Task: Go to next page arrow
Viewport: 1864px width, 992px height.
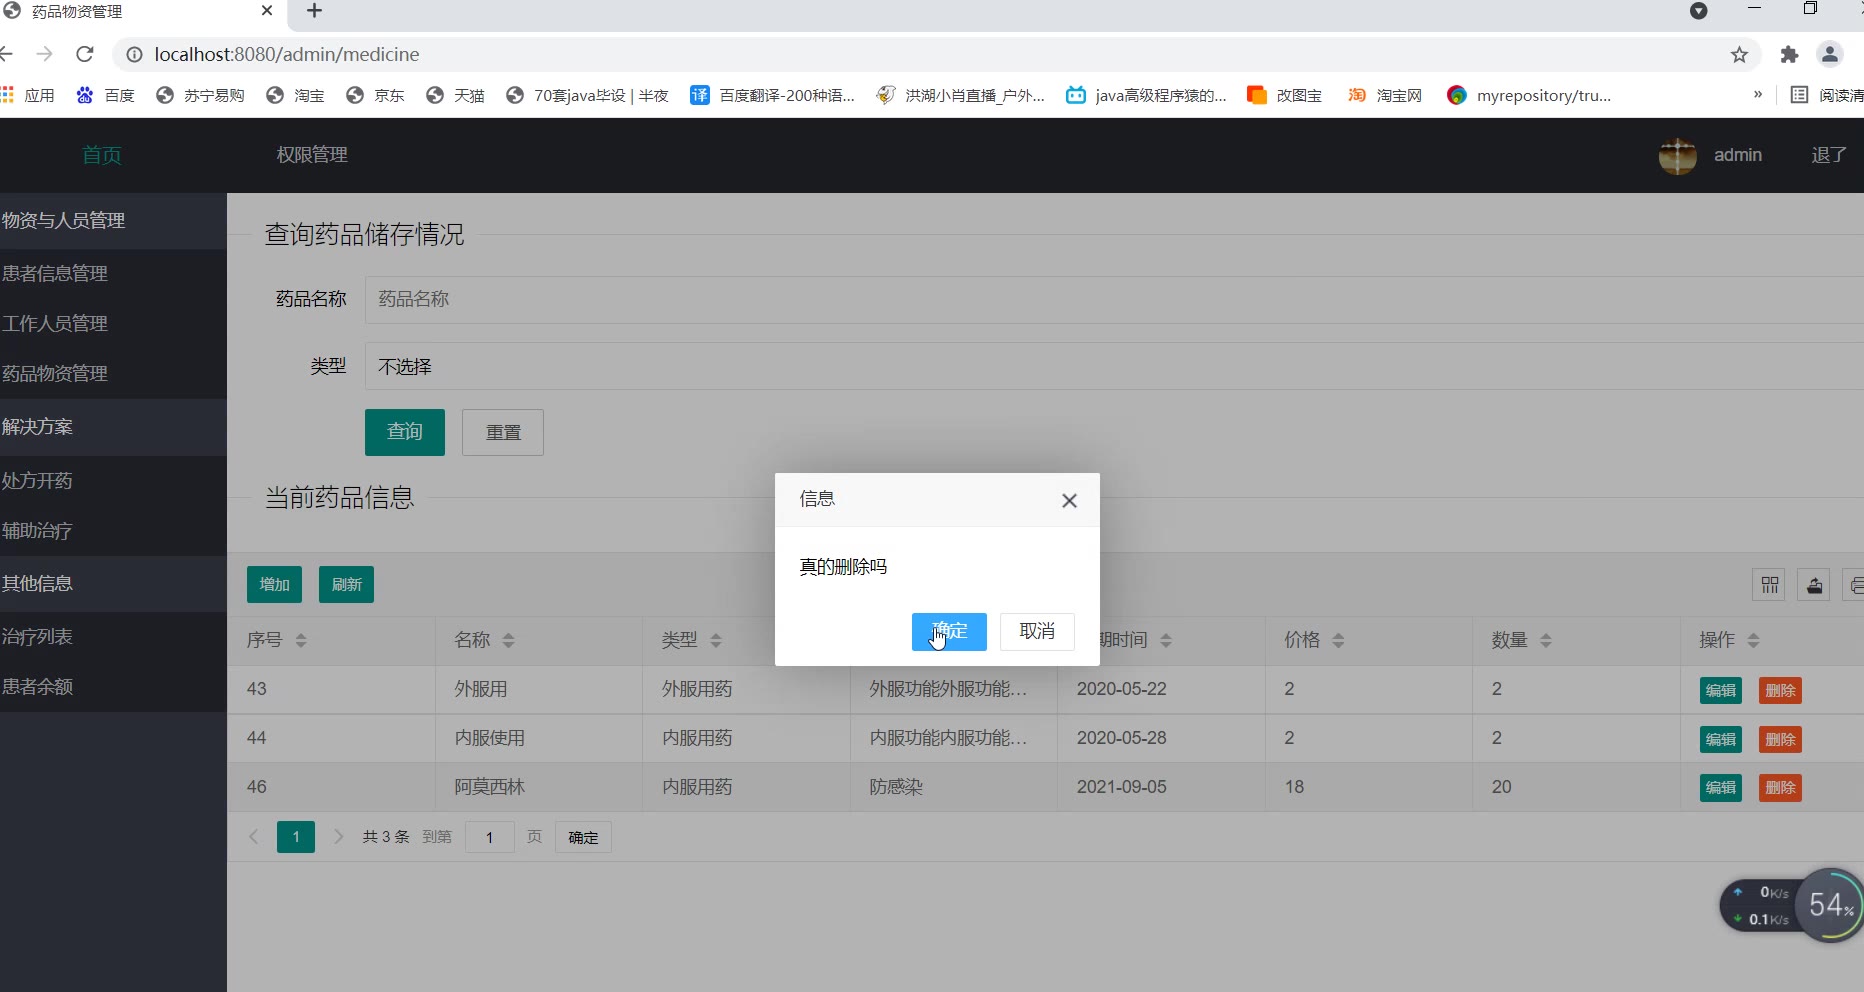Action: [338, 837]
